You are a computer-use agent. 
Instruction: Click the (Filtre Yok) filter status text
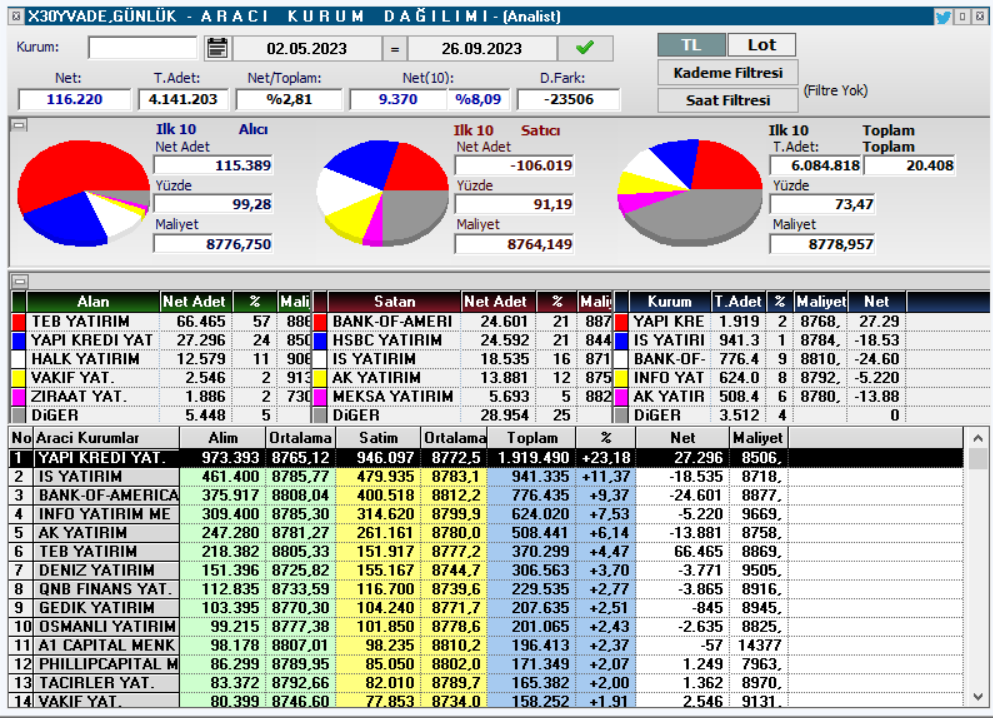835,91
